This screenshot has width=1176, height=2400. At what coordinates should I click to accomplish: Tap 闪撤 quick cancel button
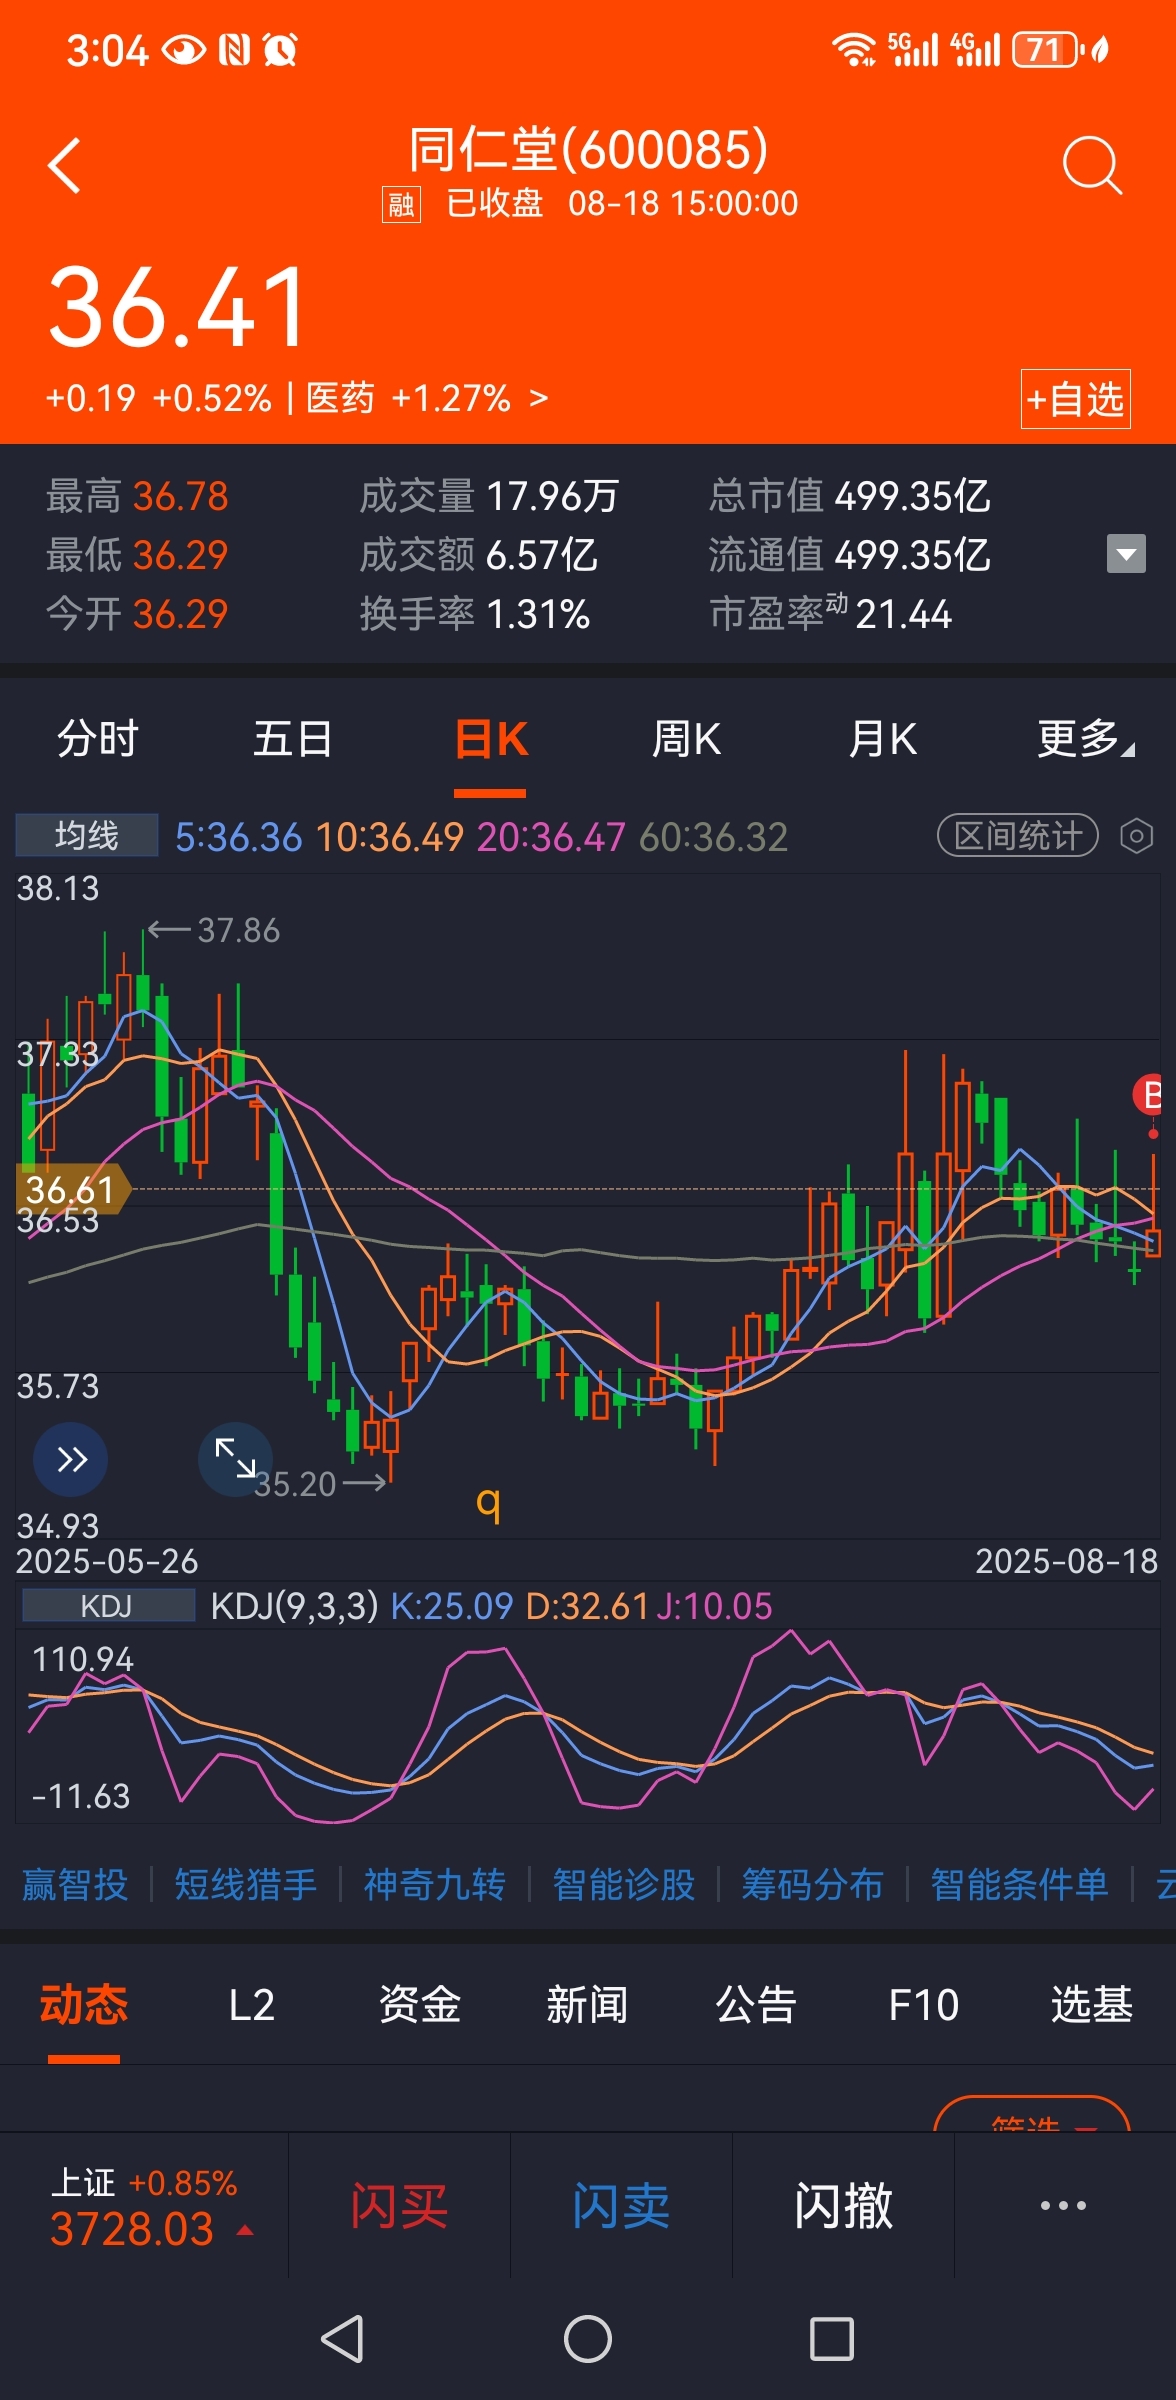click(x=843, y=2207)
